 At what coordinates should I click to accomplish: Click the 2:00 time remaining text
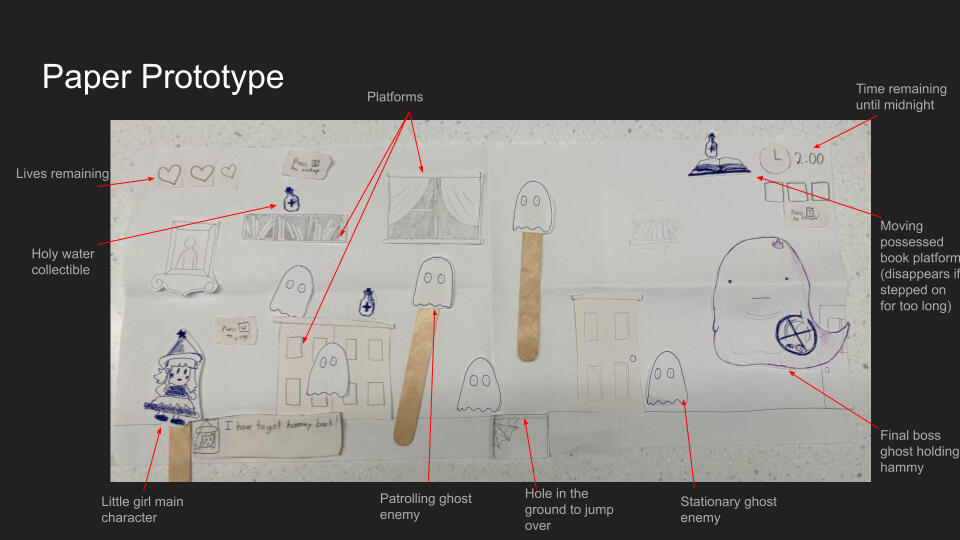tap(809, 158)
